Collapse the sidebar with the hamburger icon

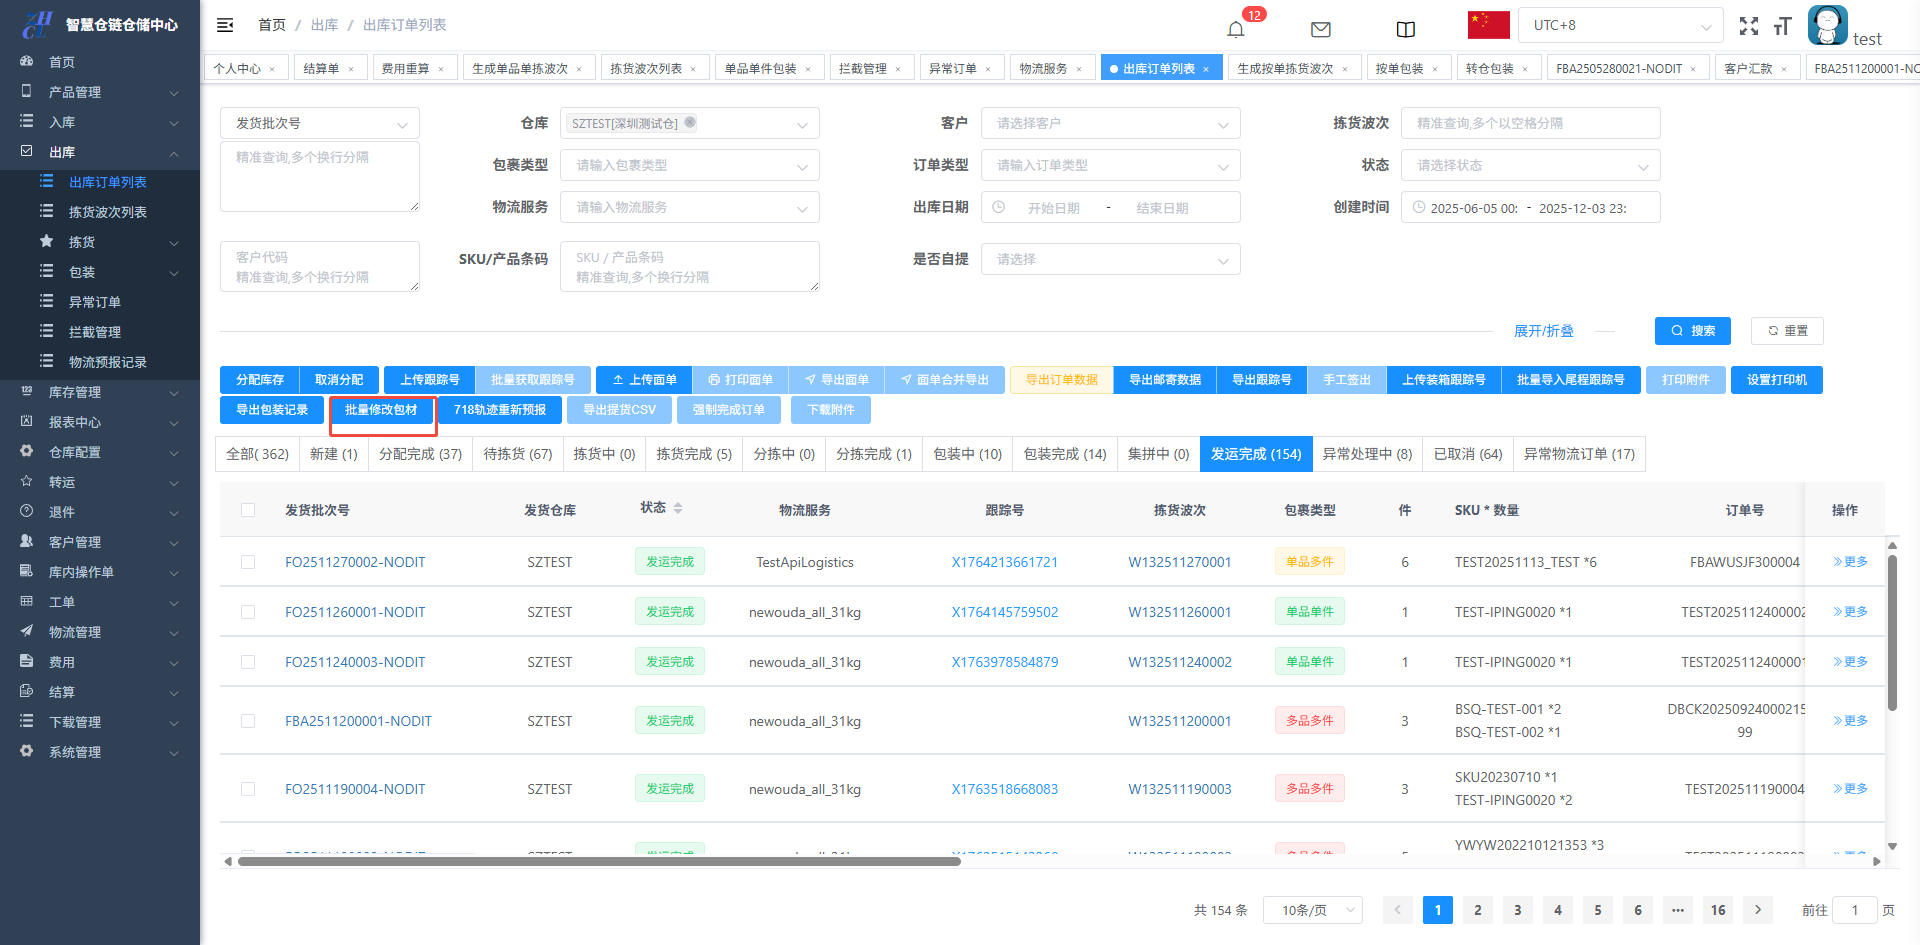click(225, 25)
